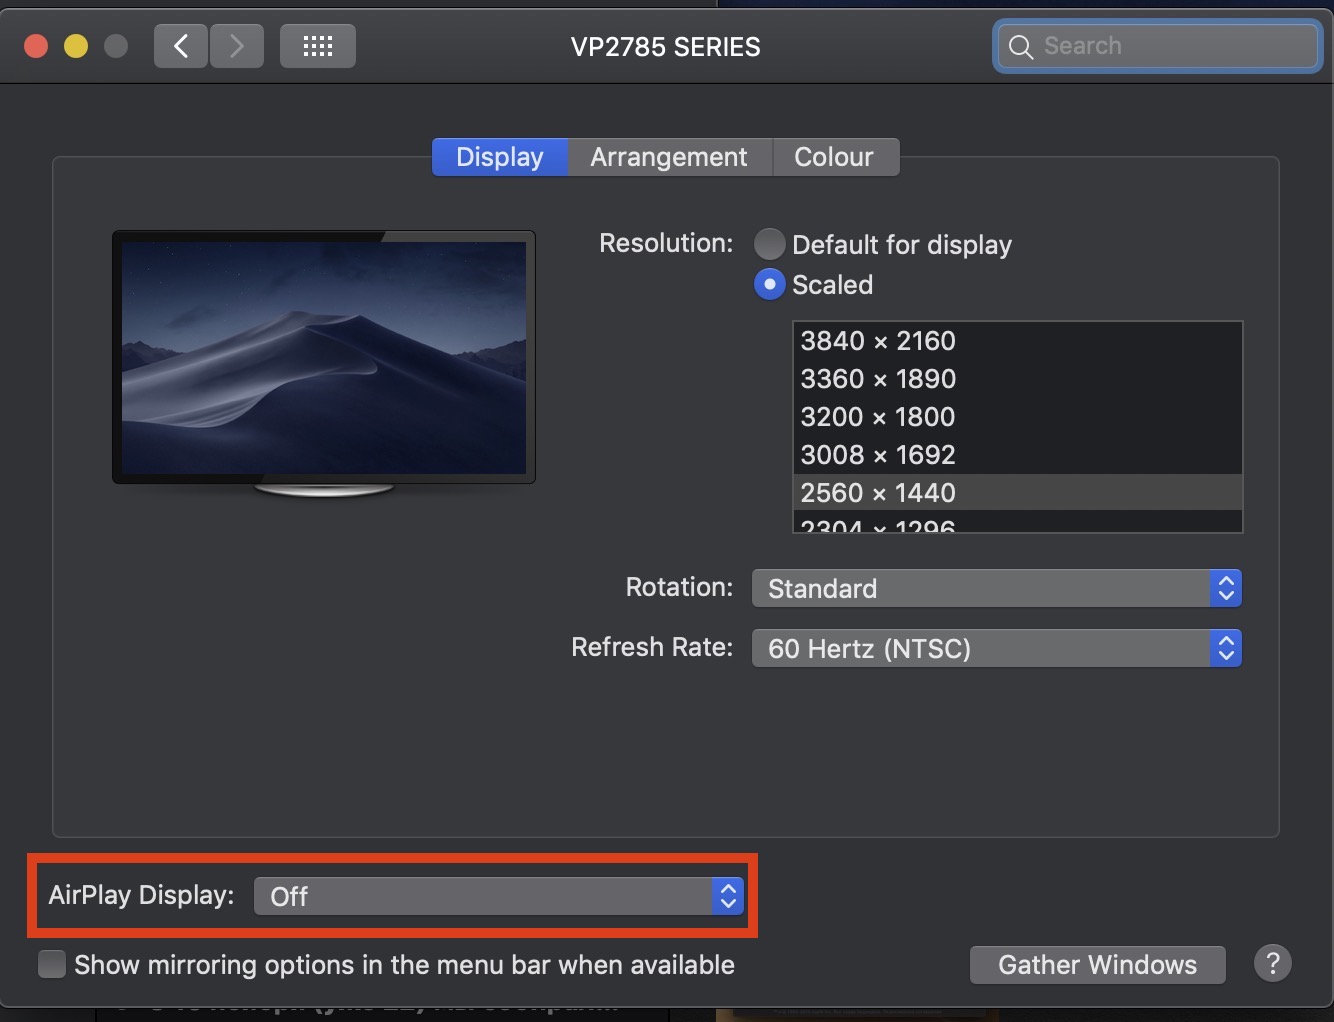Screen dimensions: 1334x1022
Task: Switch to the Arrangement tab
Action: 669,157
